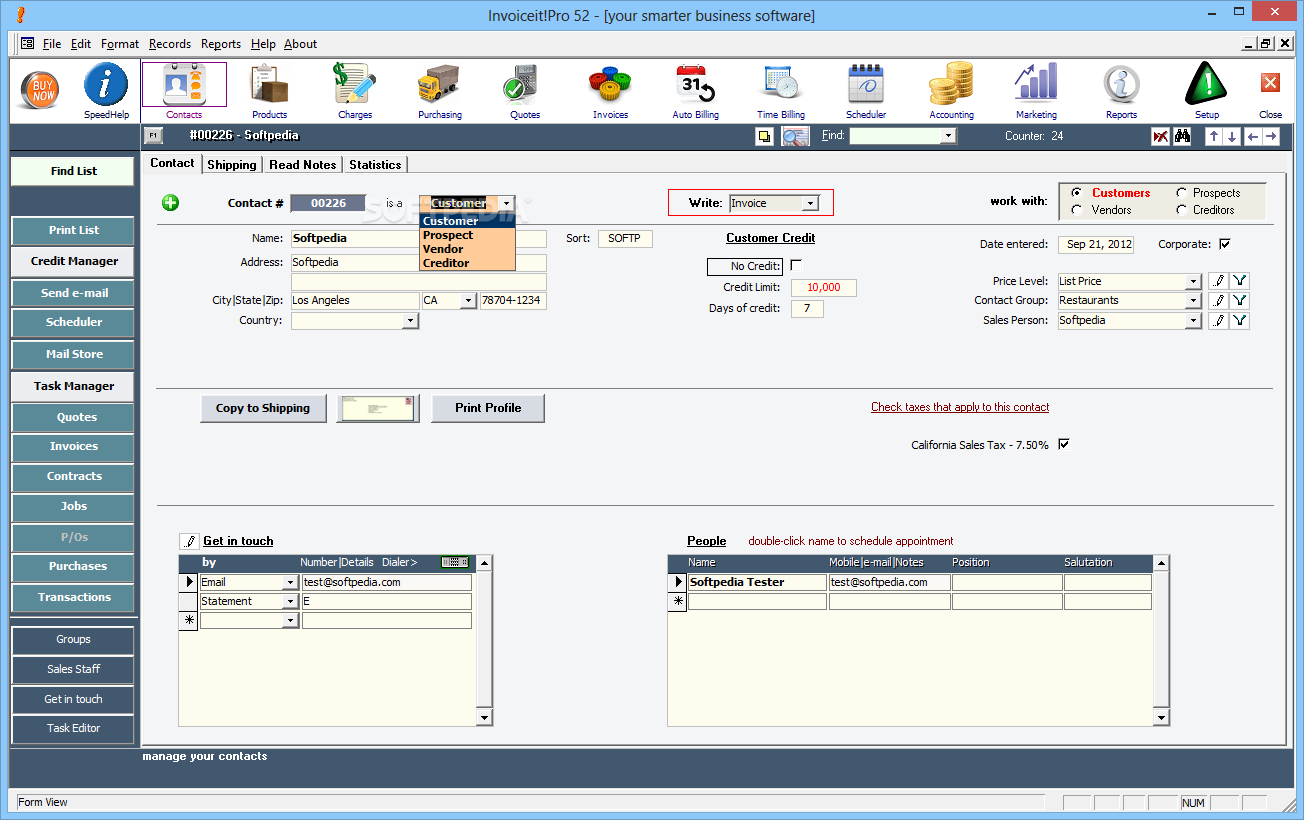Click down arrow of People list scrollbar
1304x820 pixels.
[1161, 718]
